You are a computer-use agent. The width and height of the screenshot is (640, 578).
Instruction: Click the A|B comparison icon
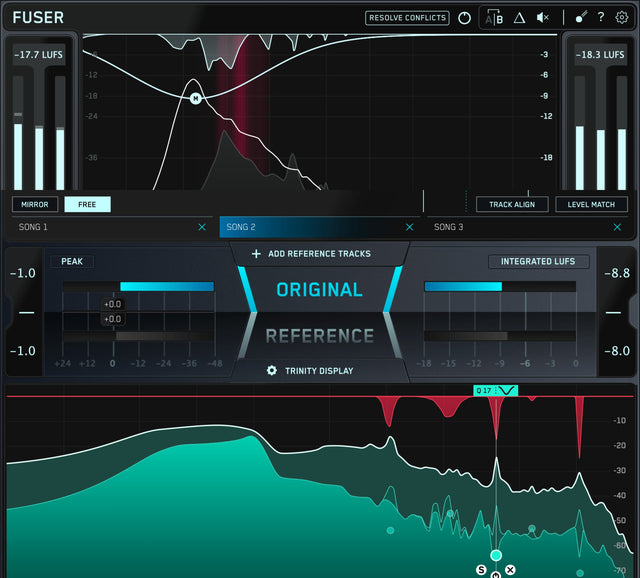coord(493,18)
